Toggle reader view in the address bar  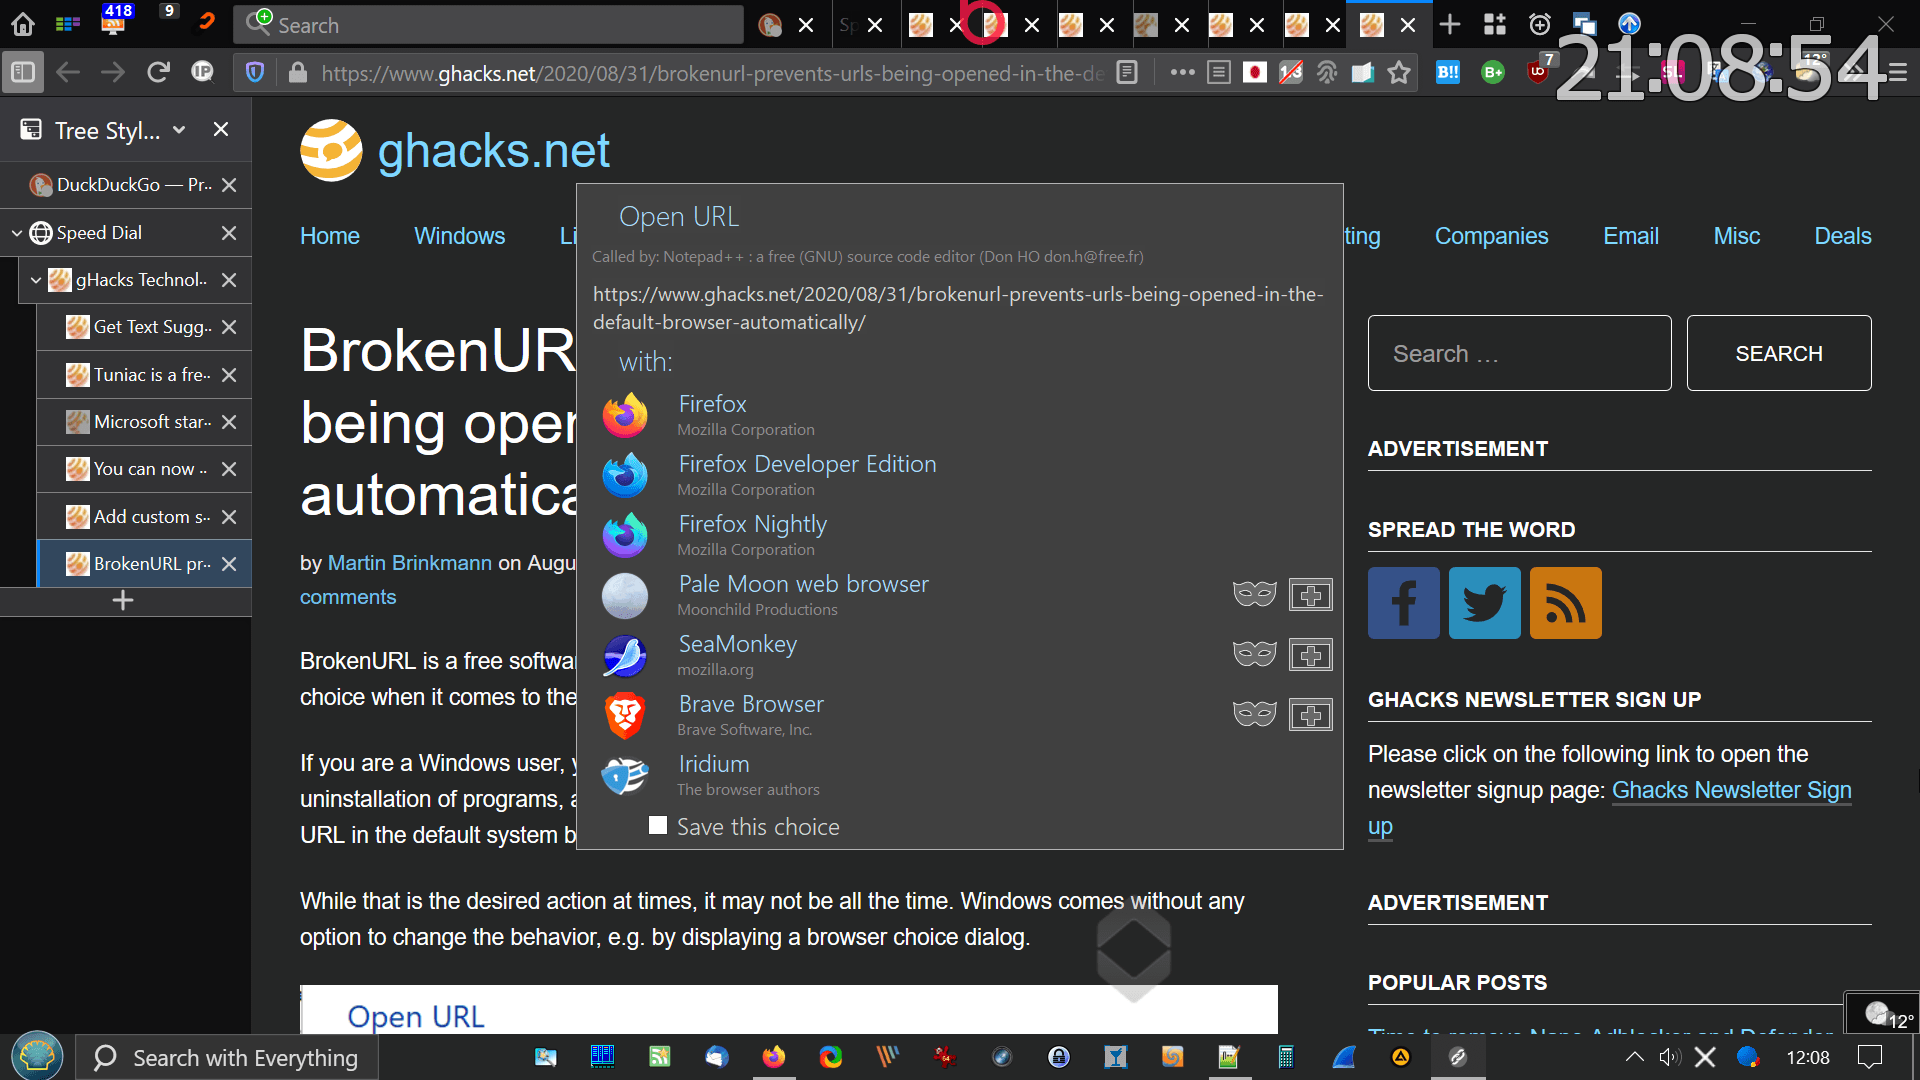pyautogui.click(x=1127, y=72)
